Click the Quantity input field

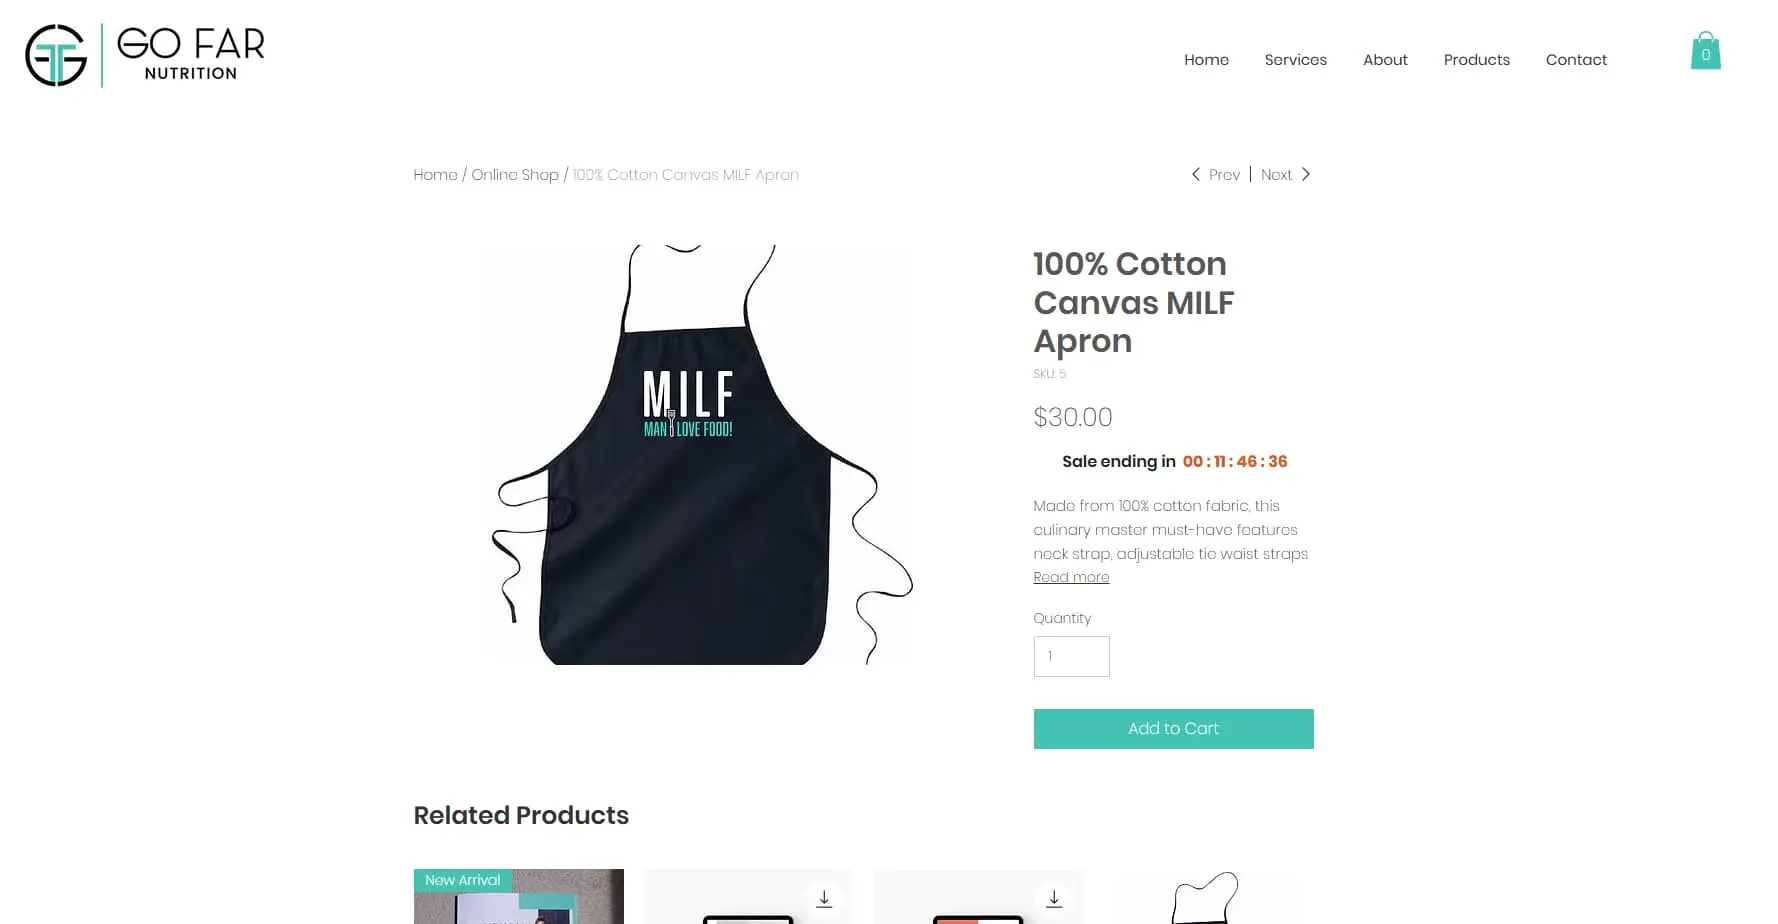pyautogui.click(x=1071, y=657)
